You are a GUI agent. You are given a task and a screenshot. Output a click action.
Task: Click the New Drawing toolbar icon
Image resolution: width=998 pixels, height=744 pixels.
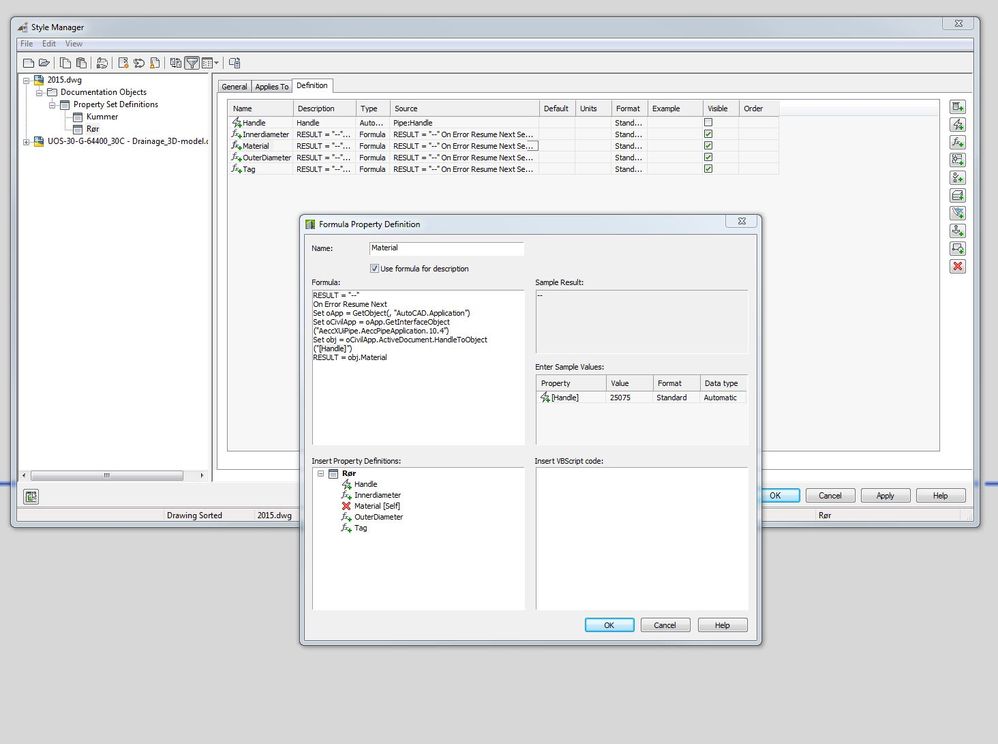click(29, 63)
